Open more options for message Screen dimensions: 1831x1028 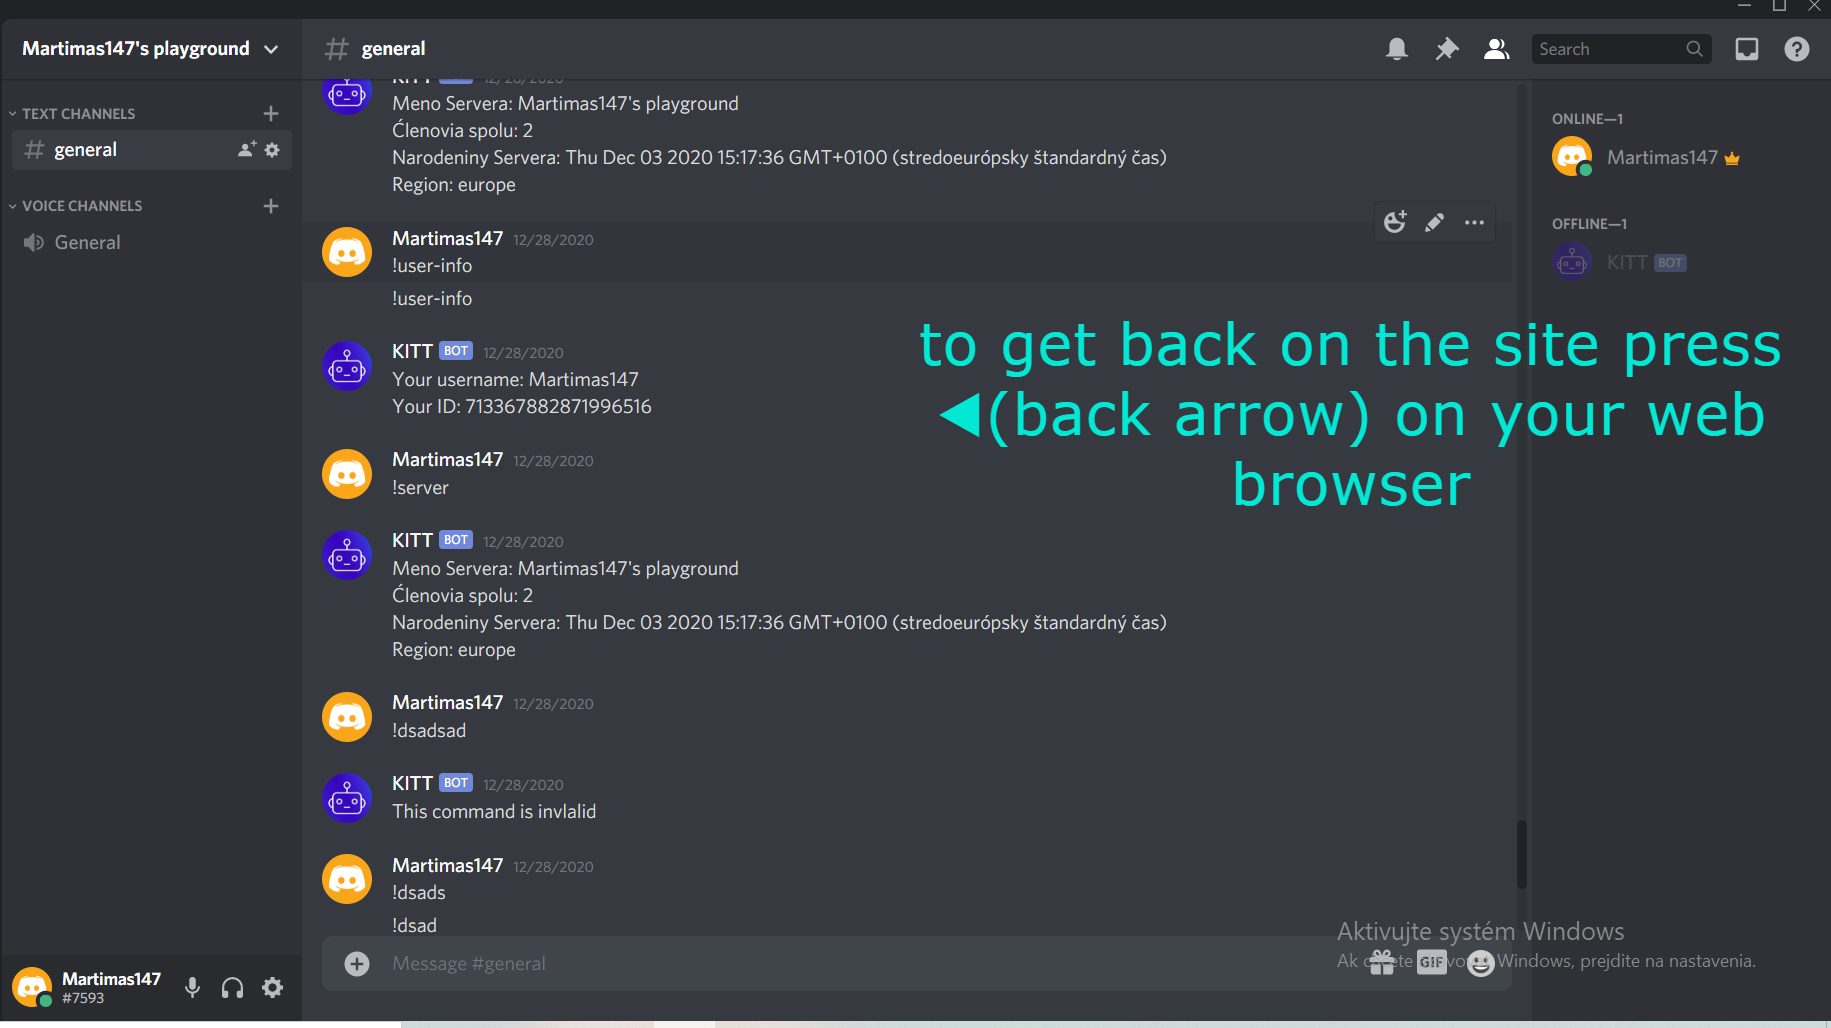[x=1475, y=222]
